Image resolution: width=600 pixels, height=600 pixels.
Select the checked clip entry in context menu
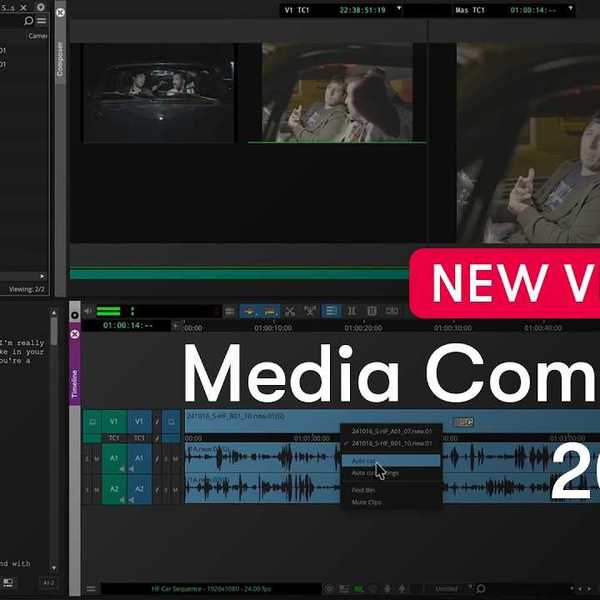(x=391, y=443)
